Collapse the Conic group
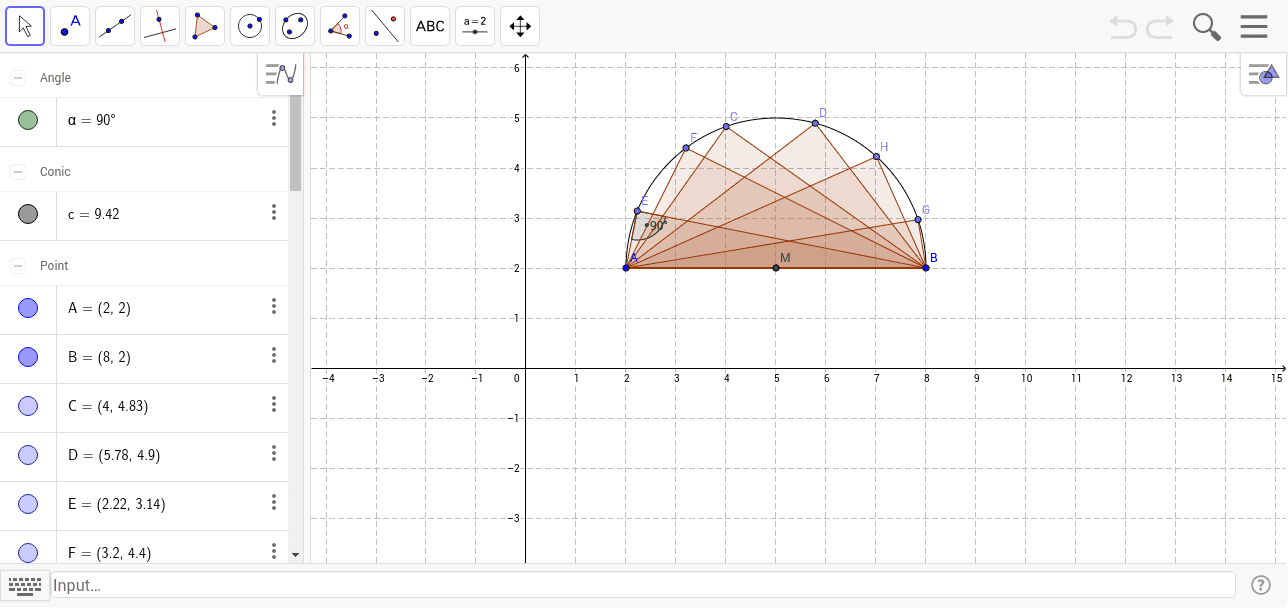The height and width of the screenshot is (608, 1288). coord(18,172)
